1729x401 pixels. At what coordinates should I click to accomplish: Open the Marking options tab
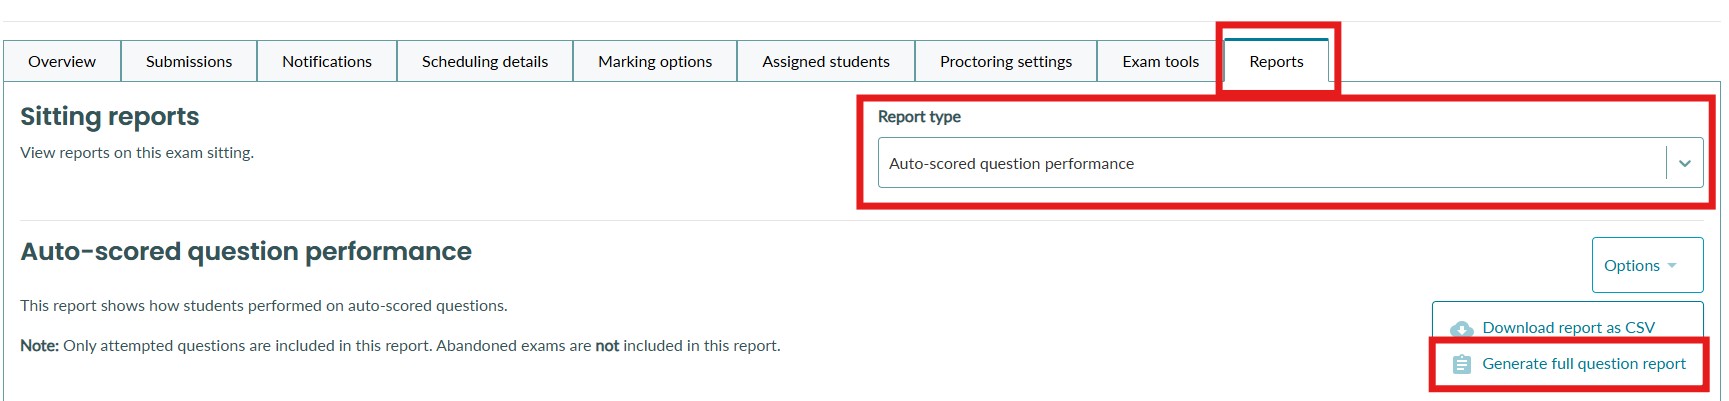click(655, 62)
